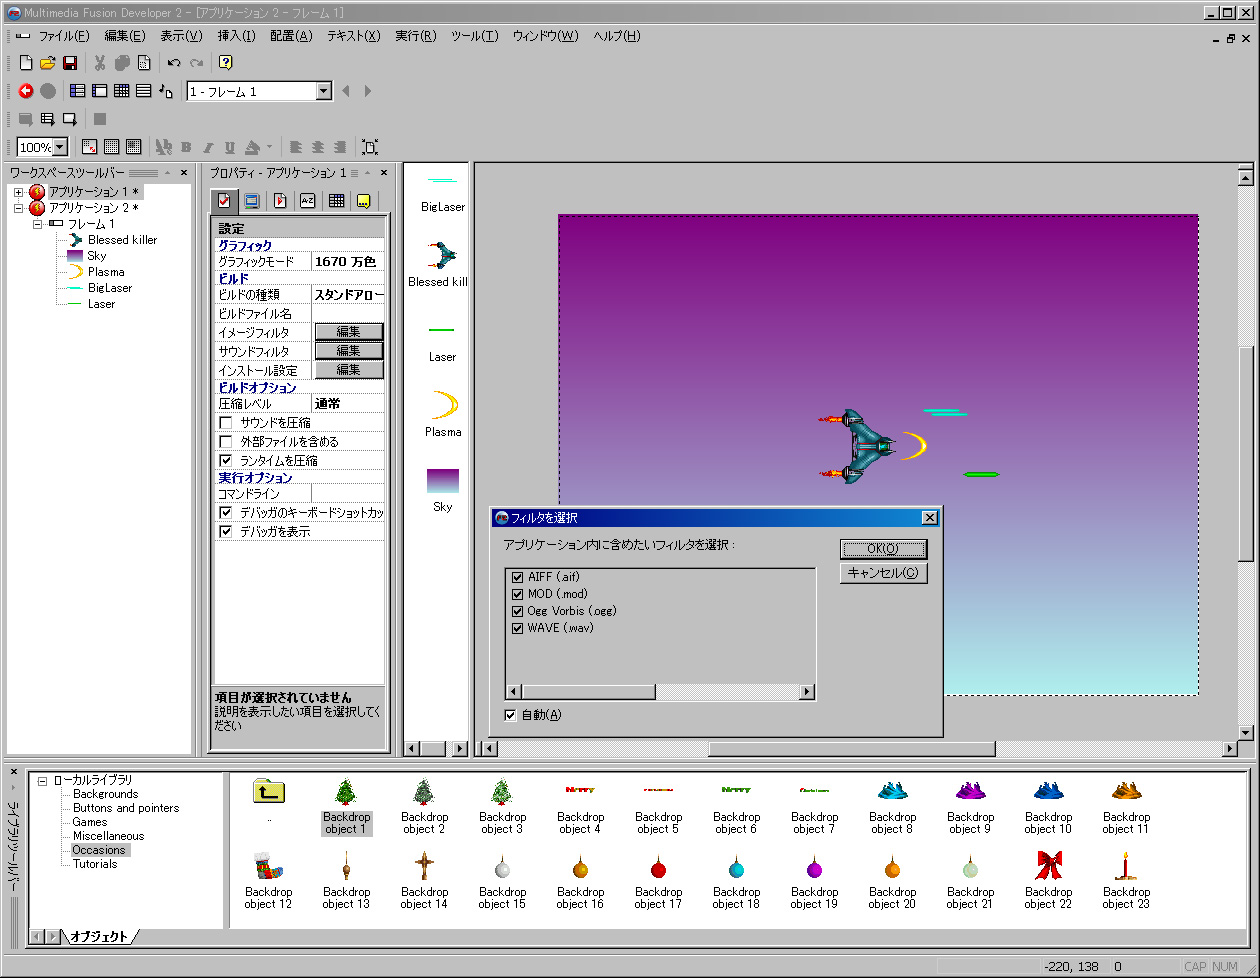Open file with the yellow folder icon

tap(48, 63)
